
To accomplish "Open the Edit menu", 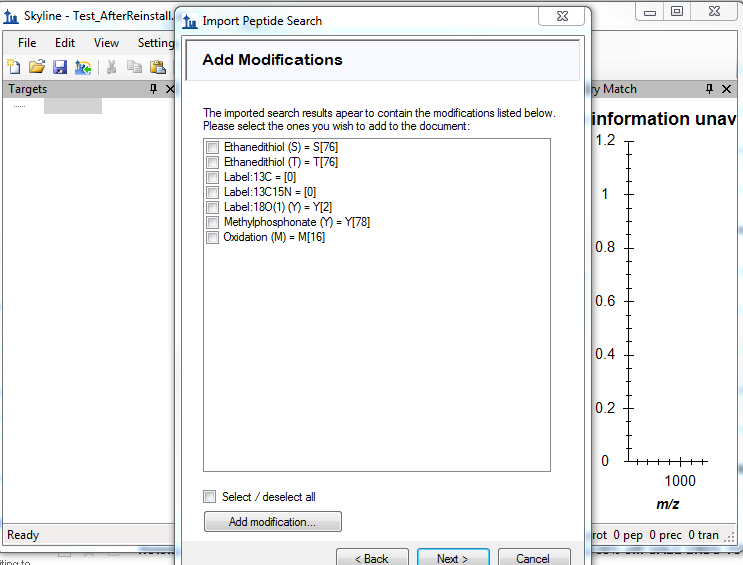I will [65, 43].
